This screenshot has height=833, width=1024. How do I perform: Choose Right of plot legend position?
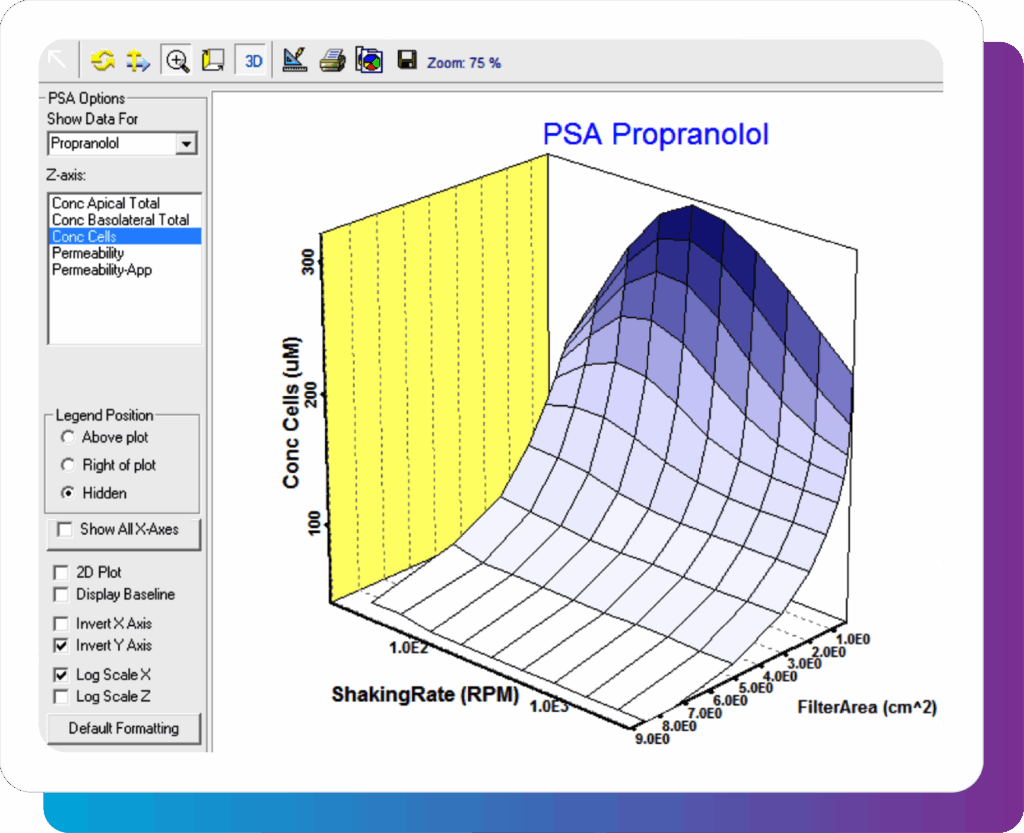pos(68,465)
